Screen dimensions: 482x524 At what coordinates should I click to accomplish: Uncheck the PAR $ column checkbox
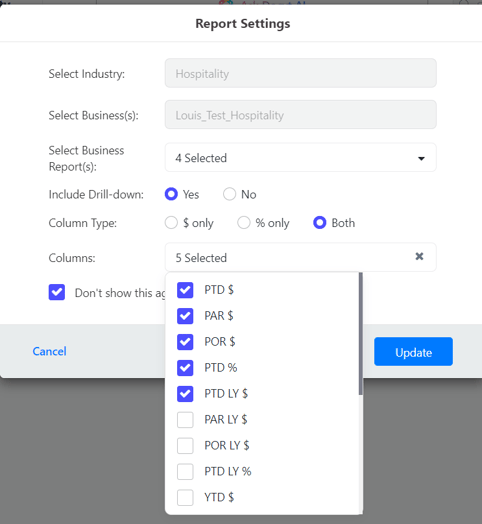(185, 316)
